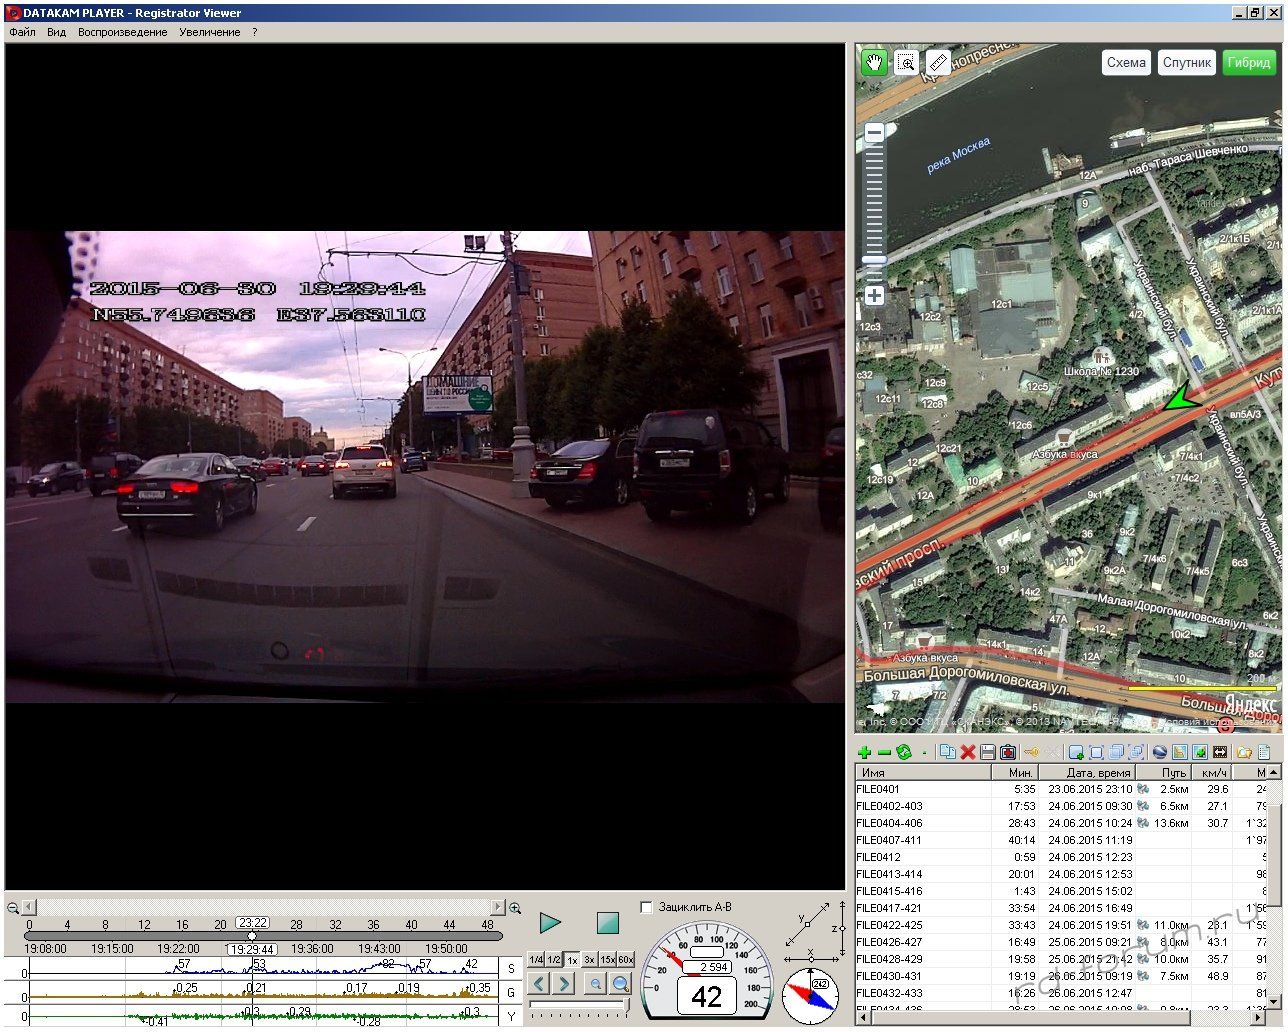Click the Google Earth globe icon
Screen dimensions: 1288x1032
pos(1160,752)
